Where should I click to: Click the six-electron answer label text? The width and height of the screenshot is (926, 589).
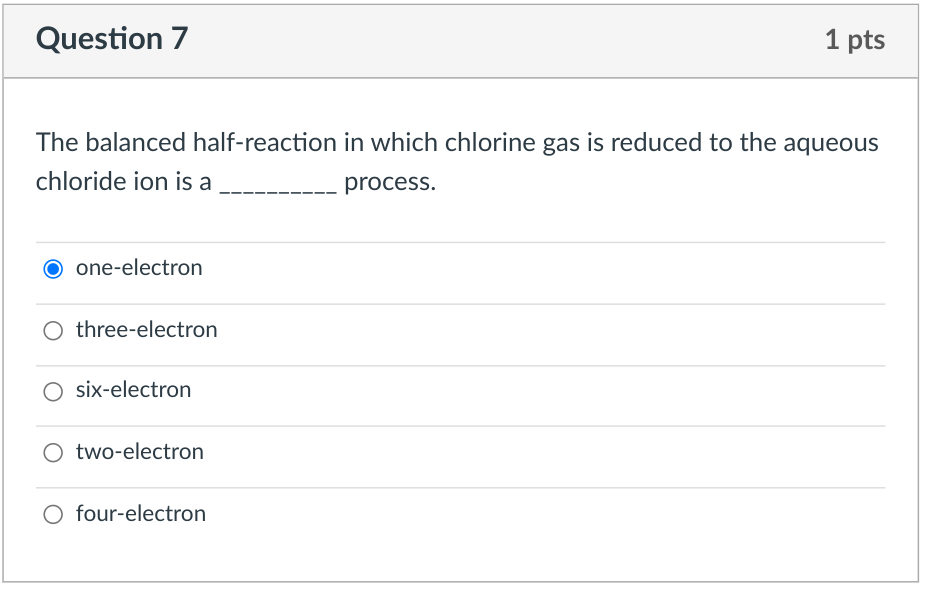coord(134,390)
